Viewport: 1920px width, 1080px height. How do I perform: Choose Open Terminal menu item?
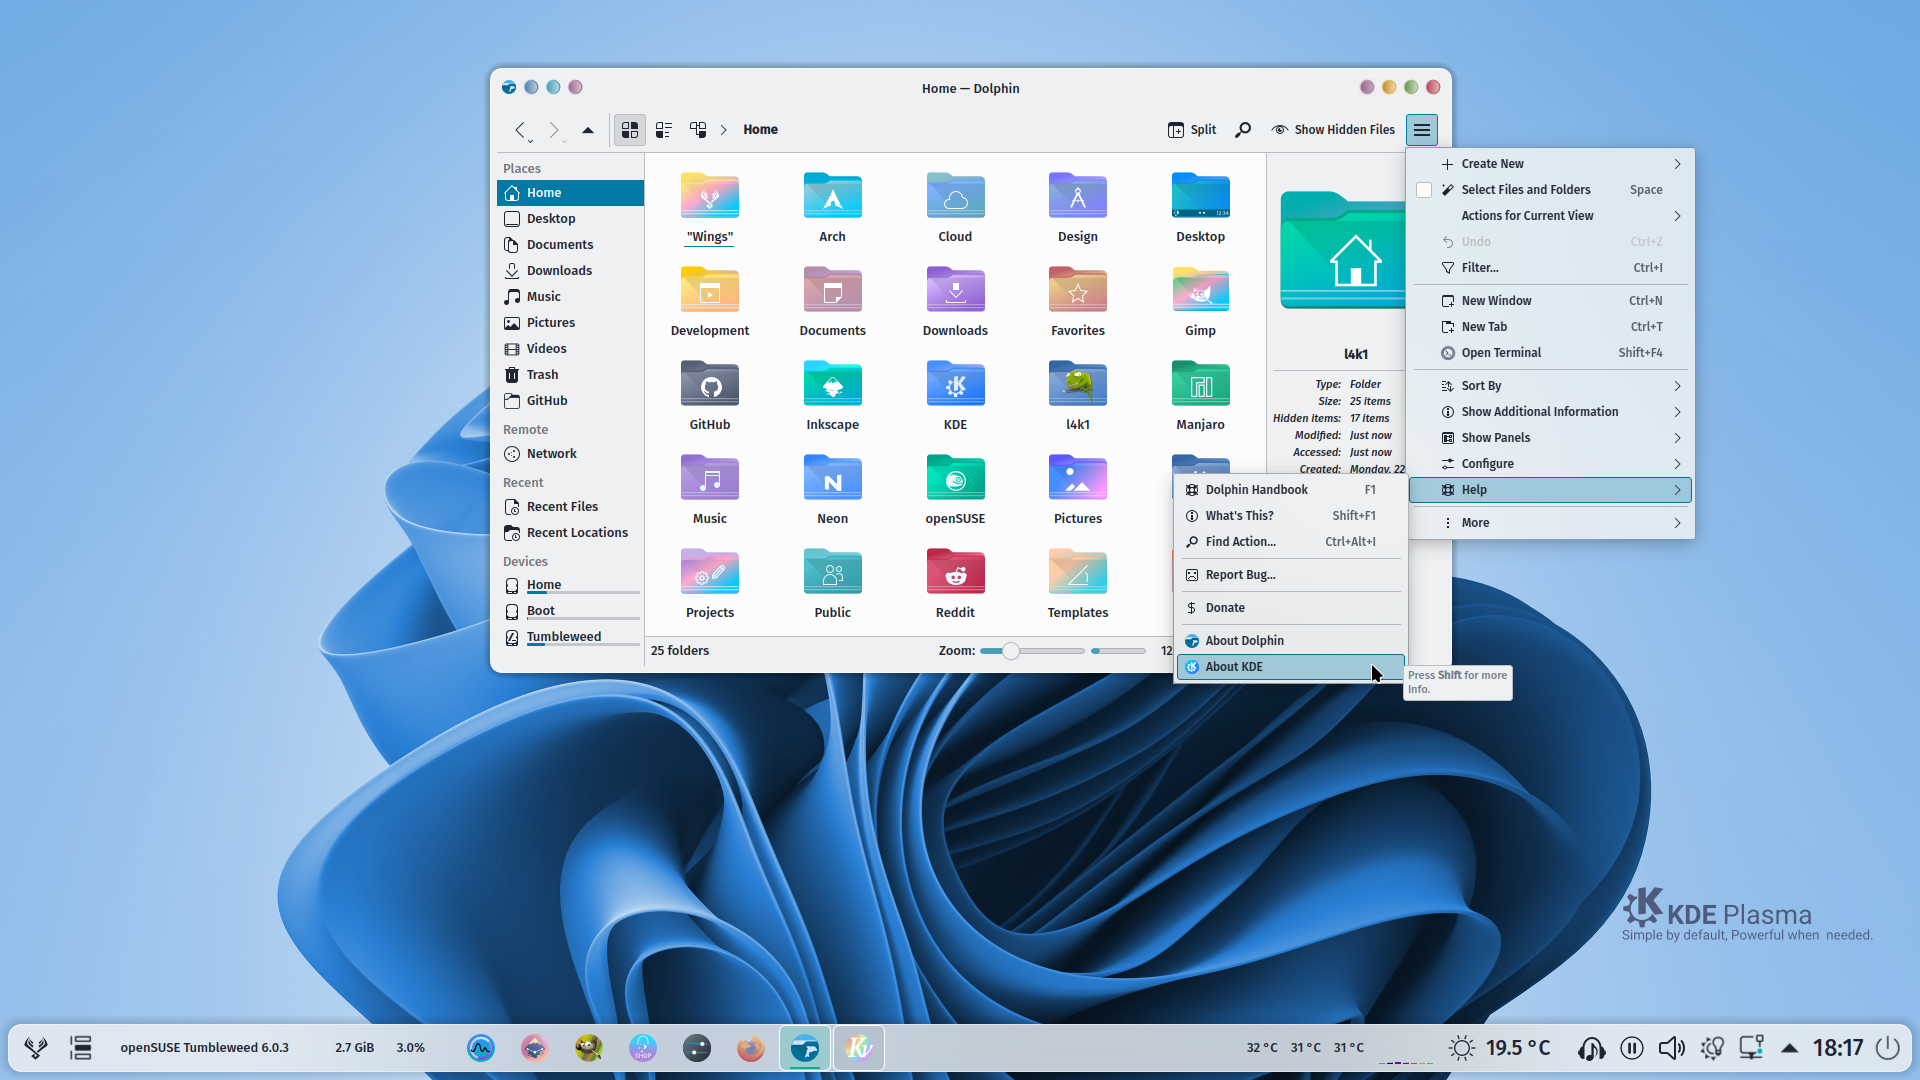[x=1550, y=353]
